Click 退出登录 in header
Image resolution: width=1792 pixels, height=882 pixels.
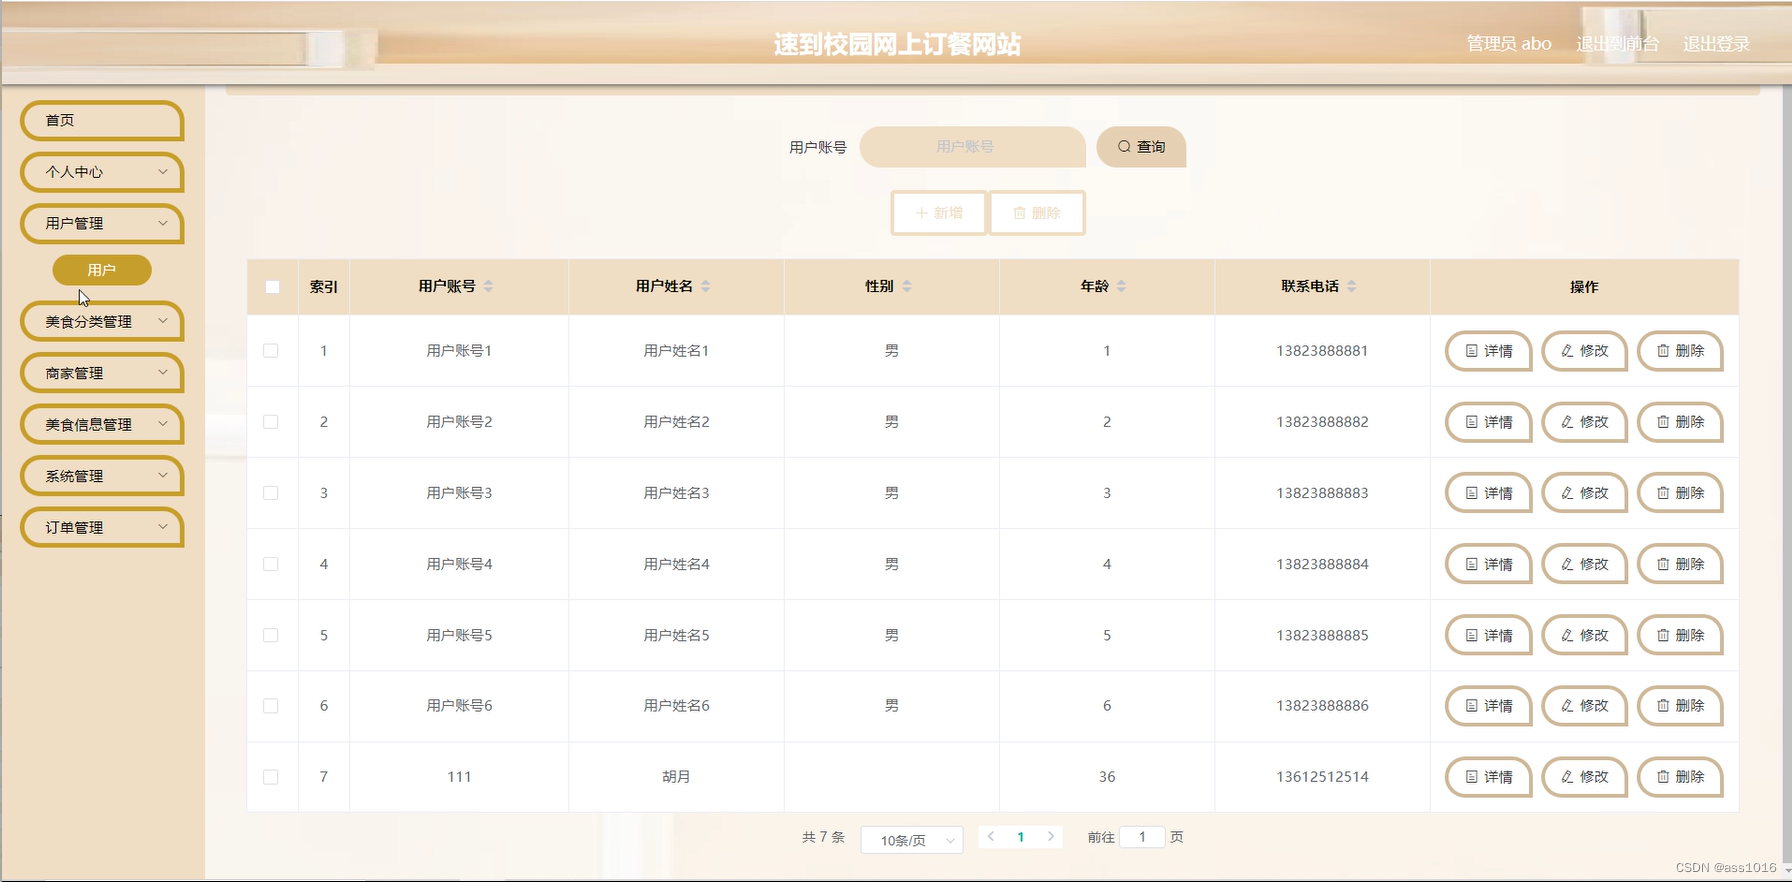point(1716,44)
